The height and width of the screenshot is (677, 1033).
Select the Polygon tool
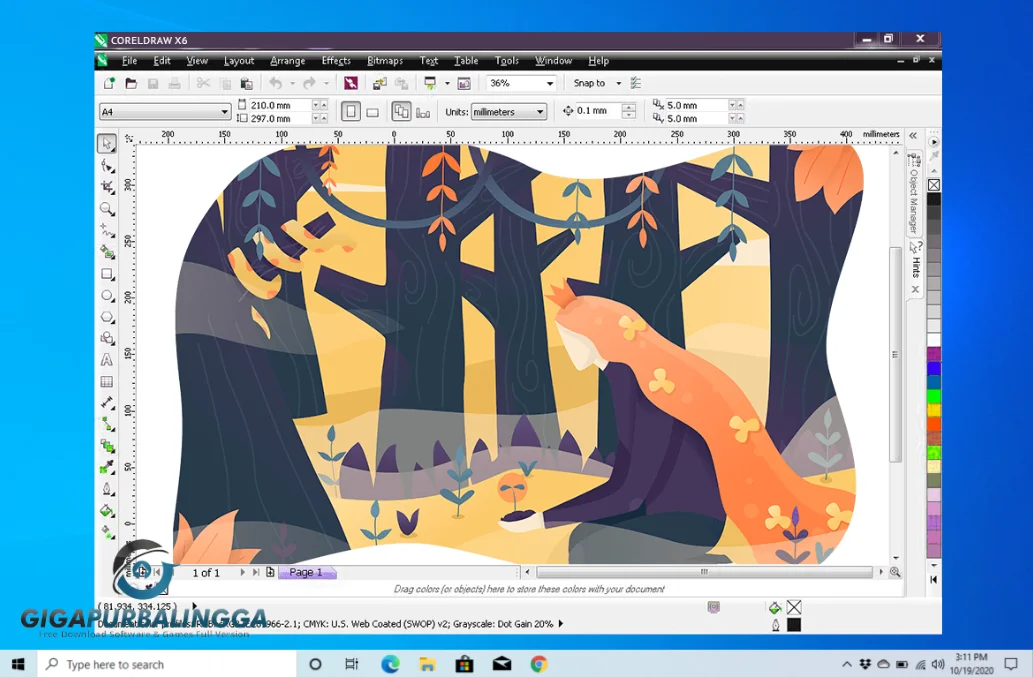(x=107, y=317)
